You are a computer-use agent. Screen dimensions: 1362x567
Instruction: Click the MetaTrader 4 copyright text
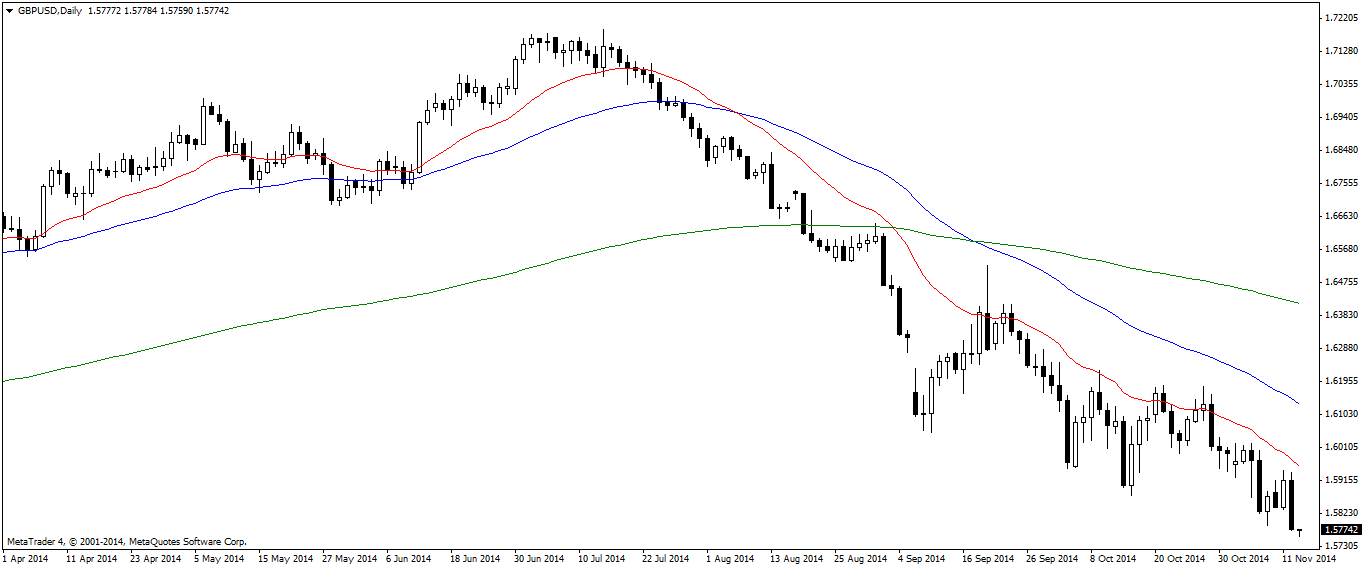pos(126,541)
